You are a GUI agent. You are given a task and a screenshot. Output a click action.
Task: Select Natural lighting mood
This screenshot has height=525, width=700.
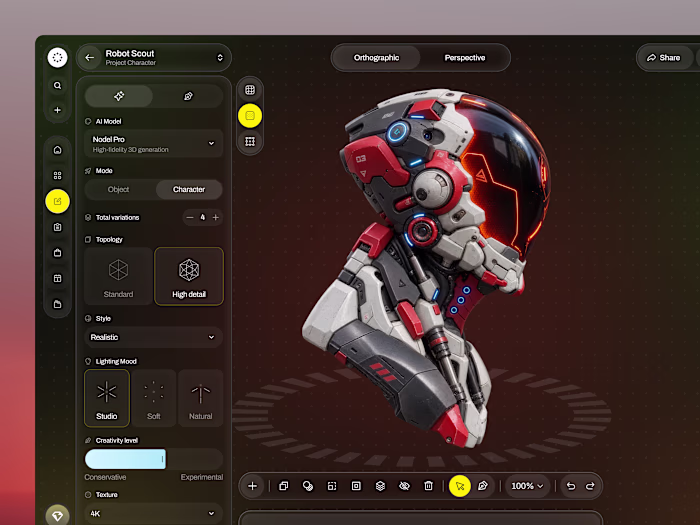pyautogui.click(x=200, y=398)
